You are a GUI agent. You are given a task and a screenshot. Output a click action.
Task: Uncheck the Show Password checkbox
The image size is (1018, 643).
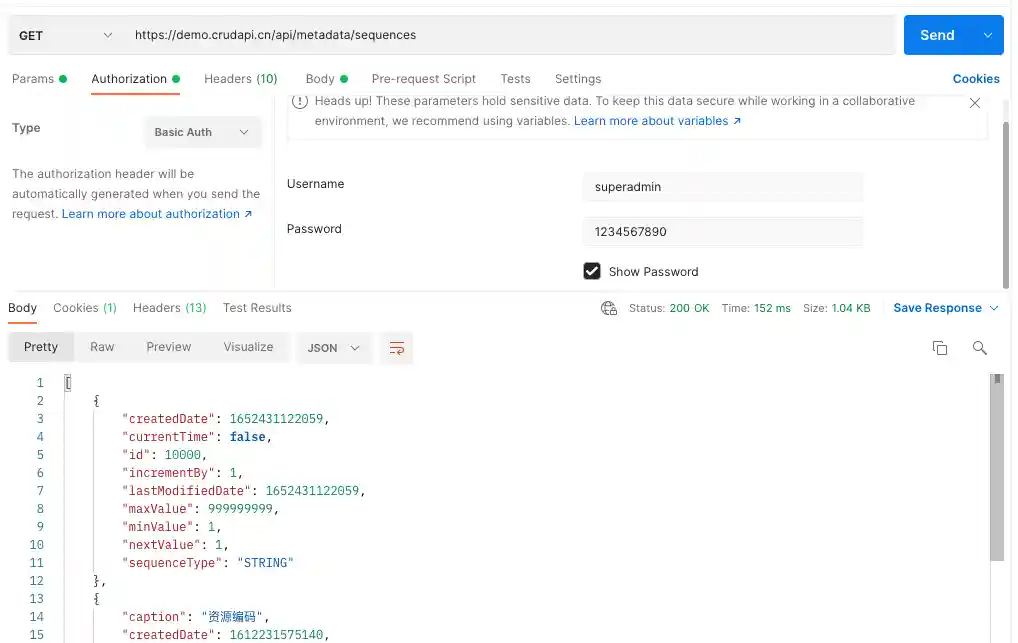(592, 270)
